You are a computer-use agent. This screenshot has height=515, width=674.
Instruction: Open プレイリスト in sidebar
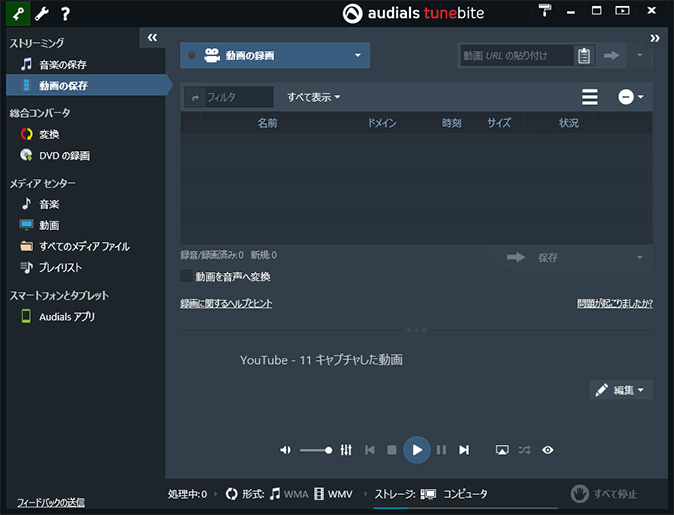(x=51, y=267)
